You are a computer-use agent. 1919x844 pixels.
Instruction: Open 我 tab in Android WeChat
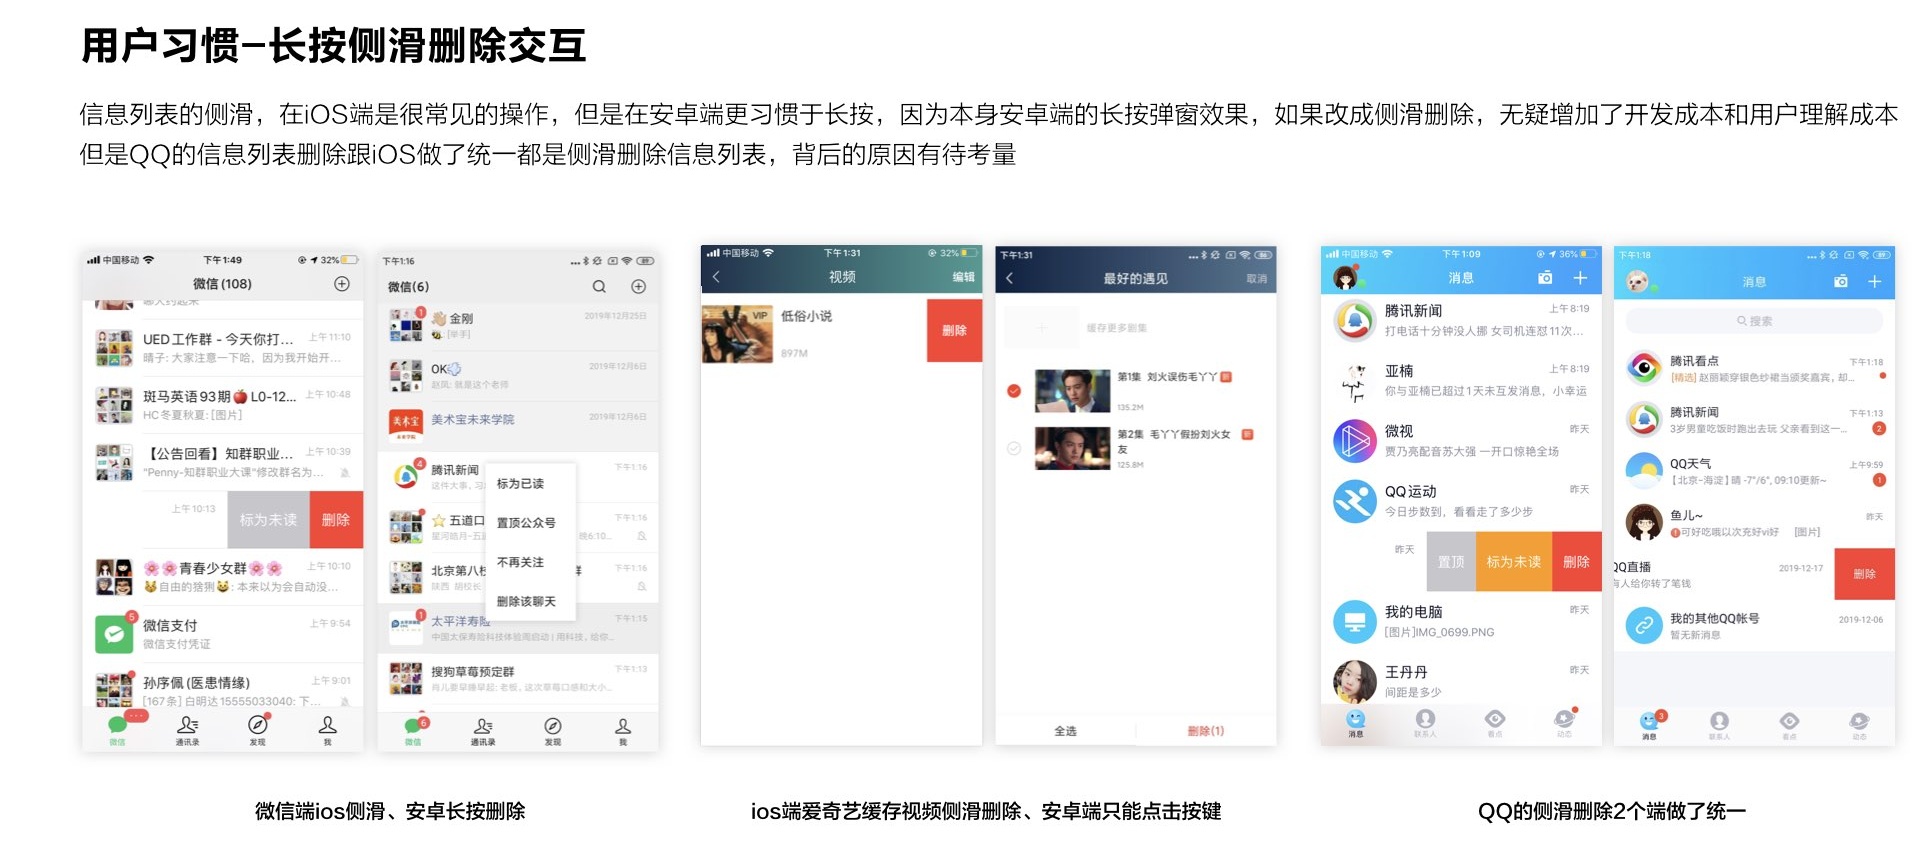pos(623,730)
